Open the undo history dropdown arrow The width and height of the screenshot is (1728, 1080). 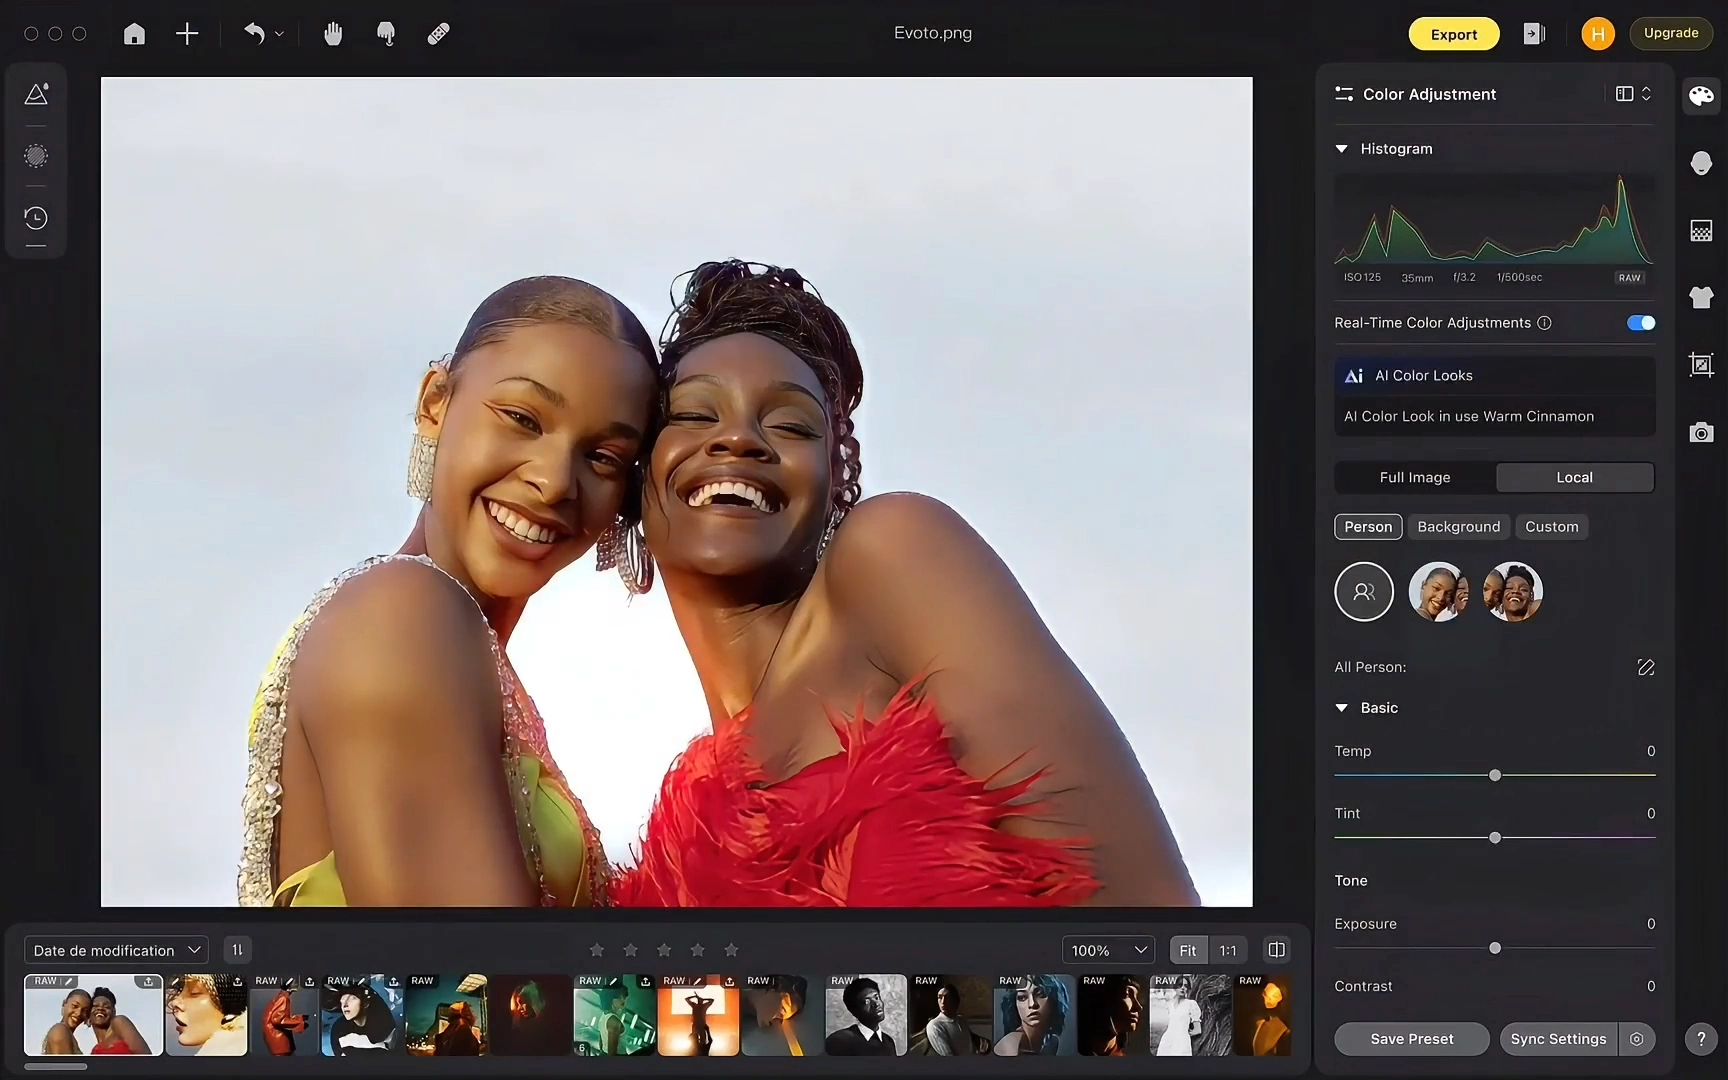(279, 34)
